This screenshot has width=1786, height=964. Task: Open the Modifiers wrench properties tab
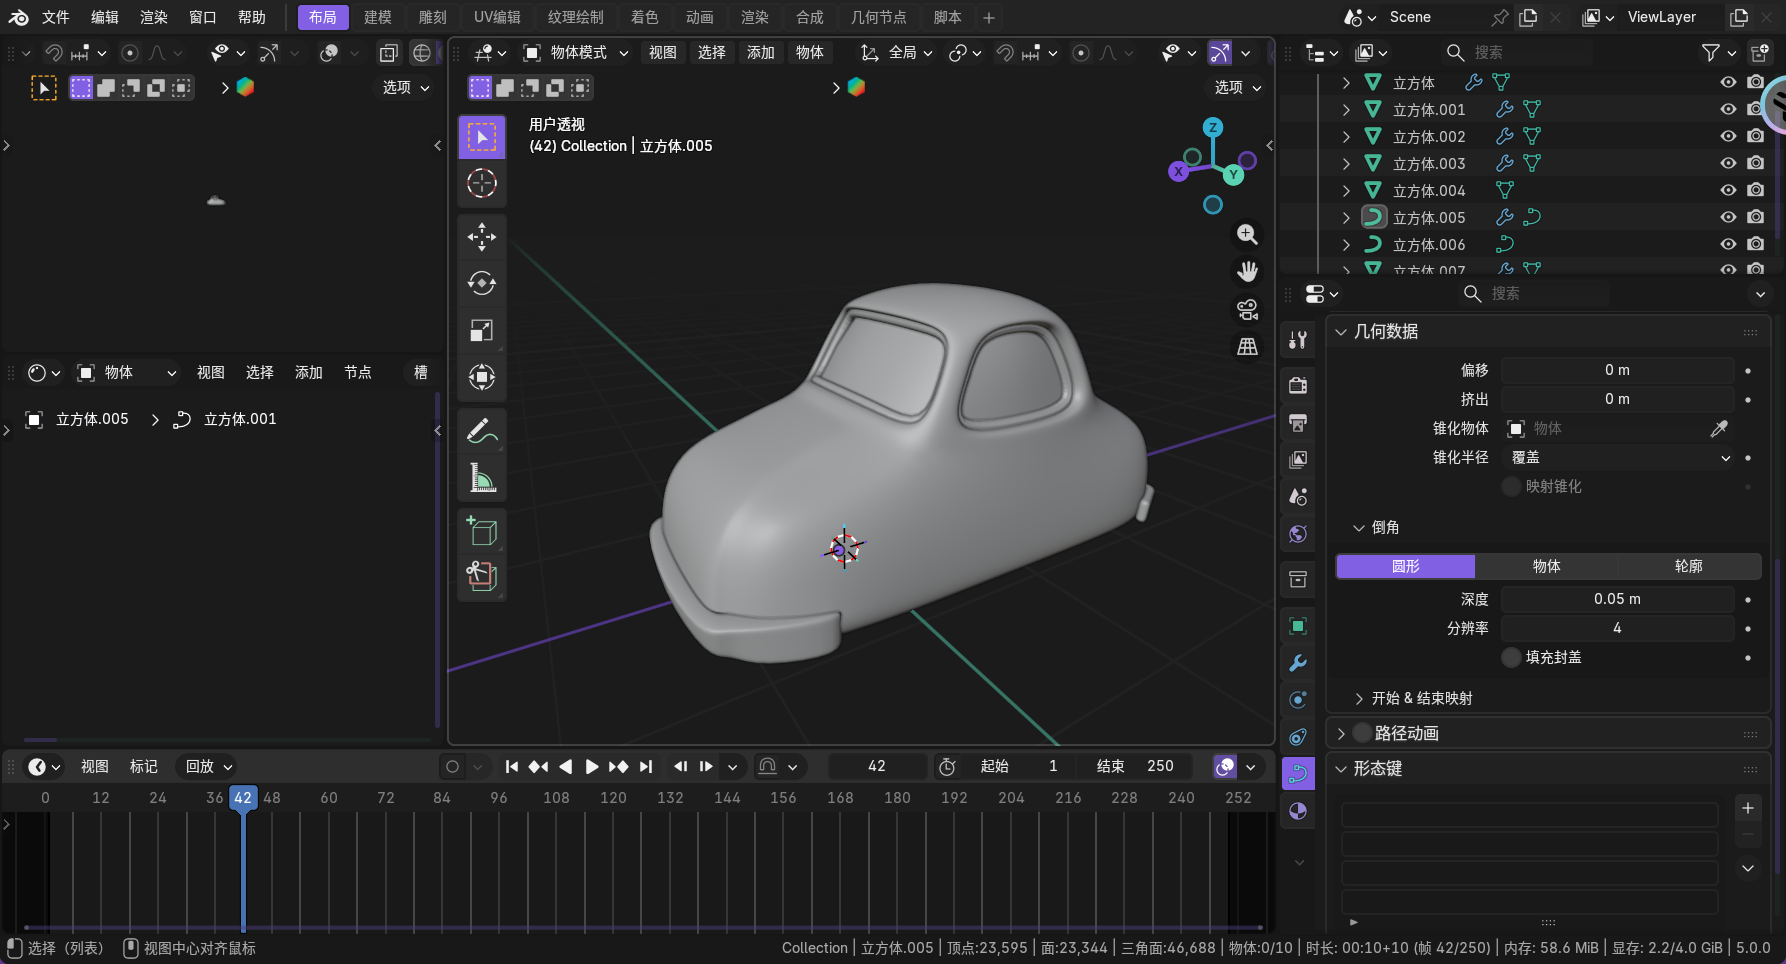(x=1298, y=663)
